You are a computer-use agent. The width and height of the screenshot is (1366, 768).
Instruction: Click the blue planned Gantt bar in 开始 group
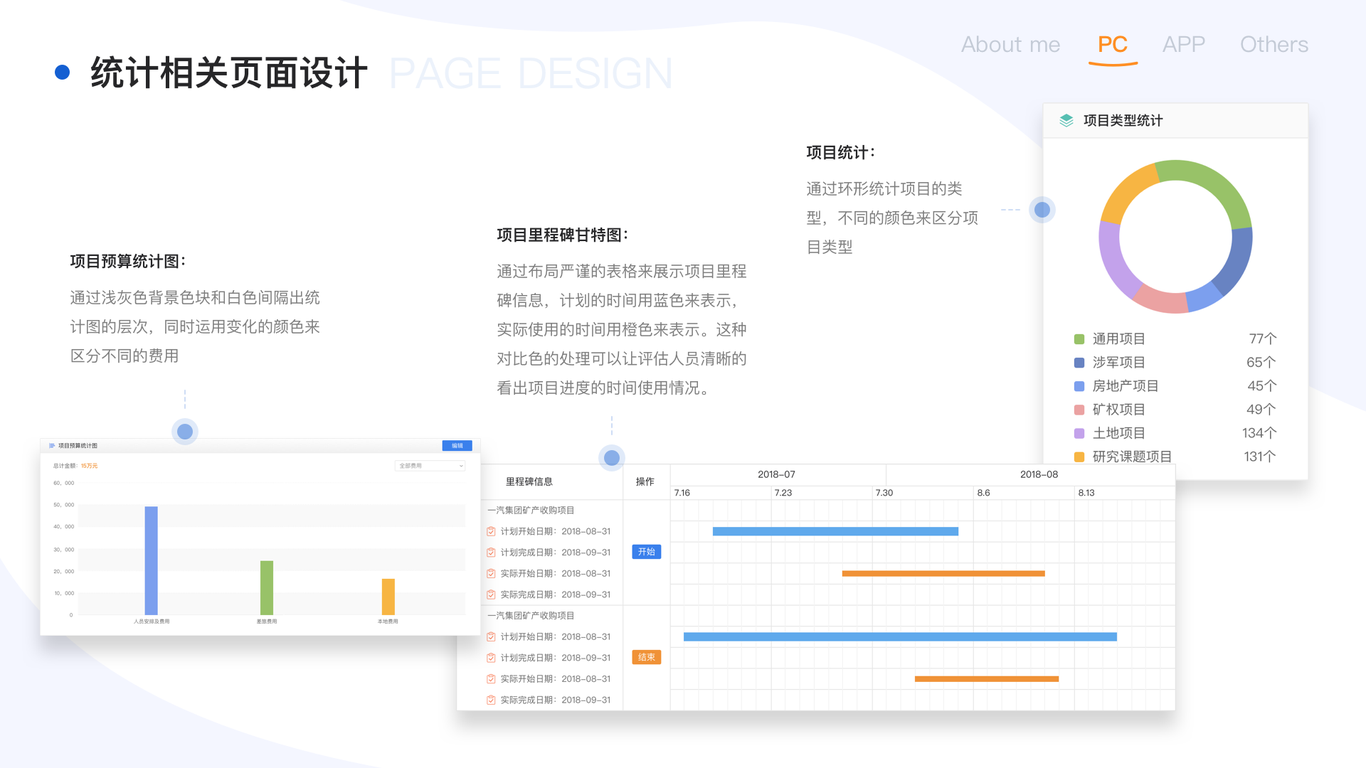(835, 531)
